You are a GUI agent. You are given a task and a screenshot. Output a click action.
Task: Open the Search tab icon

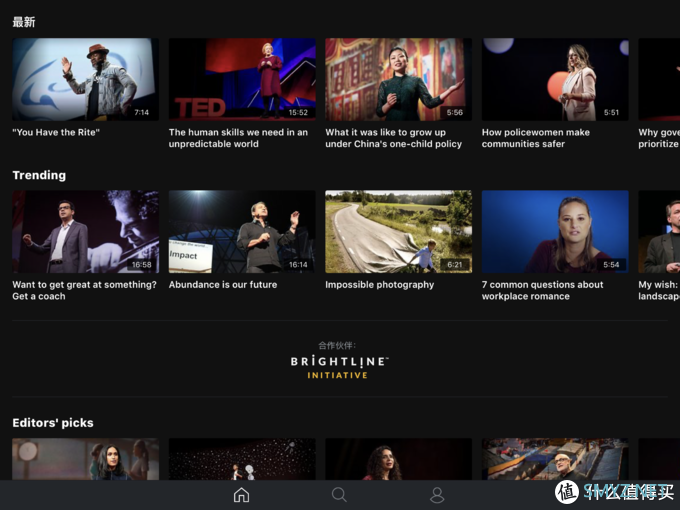339,495
